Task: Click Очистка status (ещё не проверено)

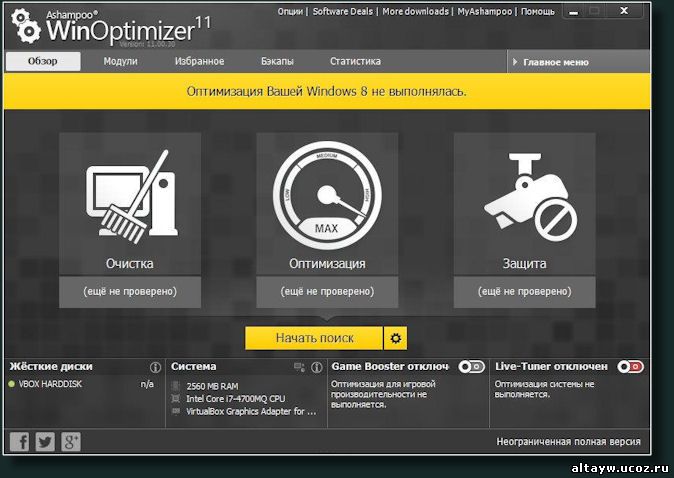Action: click(x=130, y=291)
